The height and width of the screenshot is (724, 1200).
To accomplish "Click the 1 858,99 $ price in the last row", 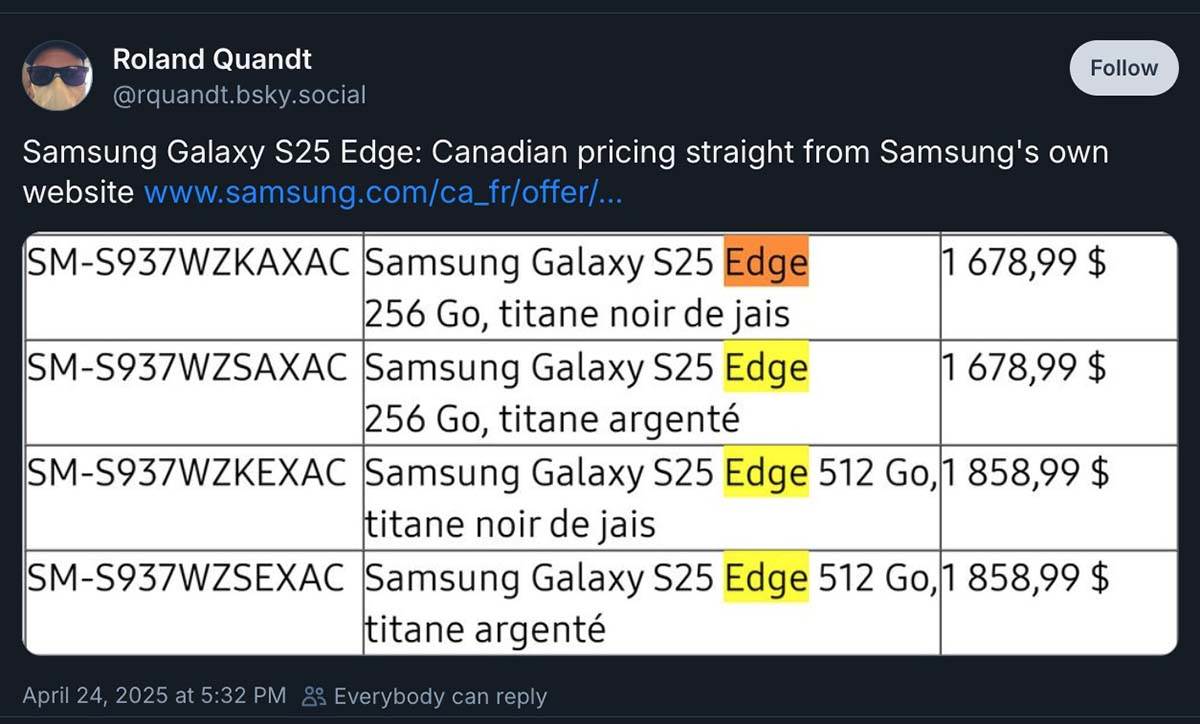I will pyautogui.click(x=1025, y=579).
